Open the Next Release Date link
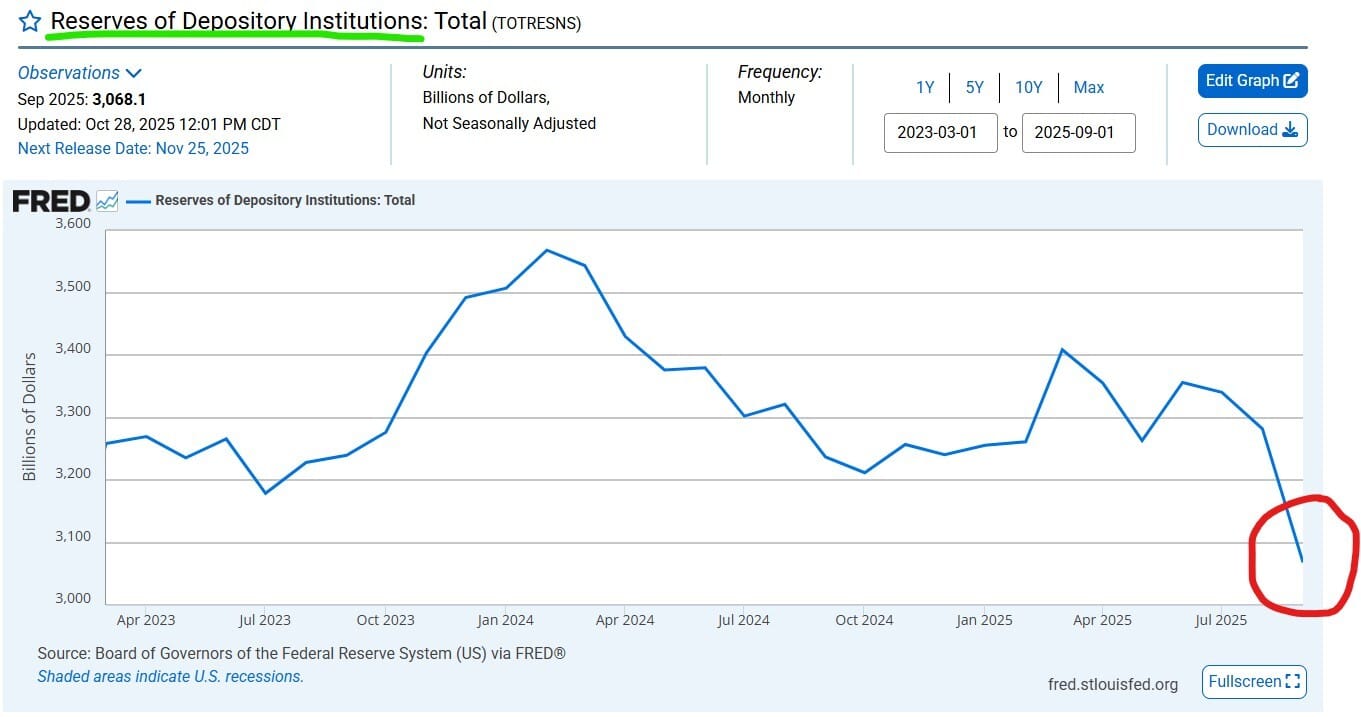Screen dimensions: 1361x717 133,149
